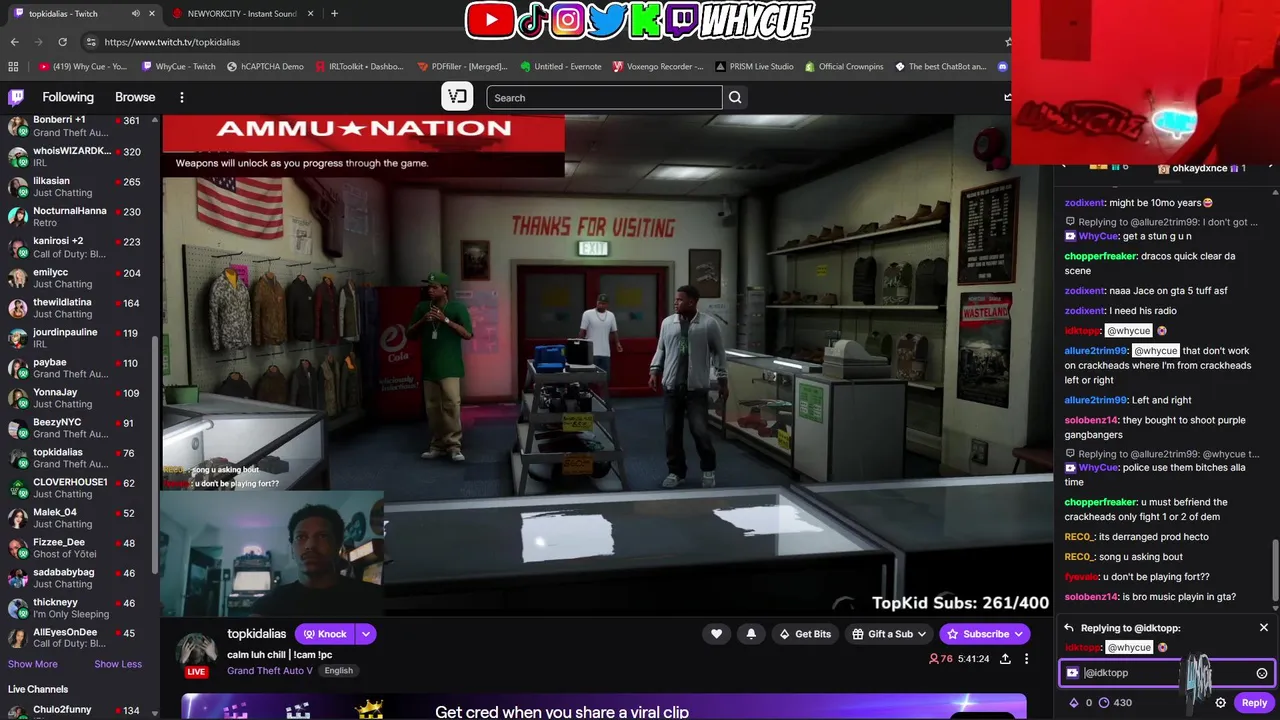The image size is (1280, 720).
Task: Toggle notifications bell for topkidalias
Action: 751,634
